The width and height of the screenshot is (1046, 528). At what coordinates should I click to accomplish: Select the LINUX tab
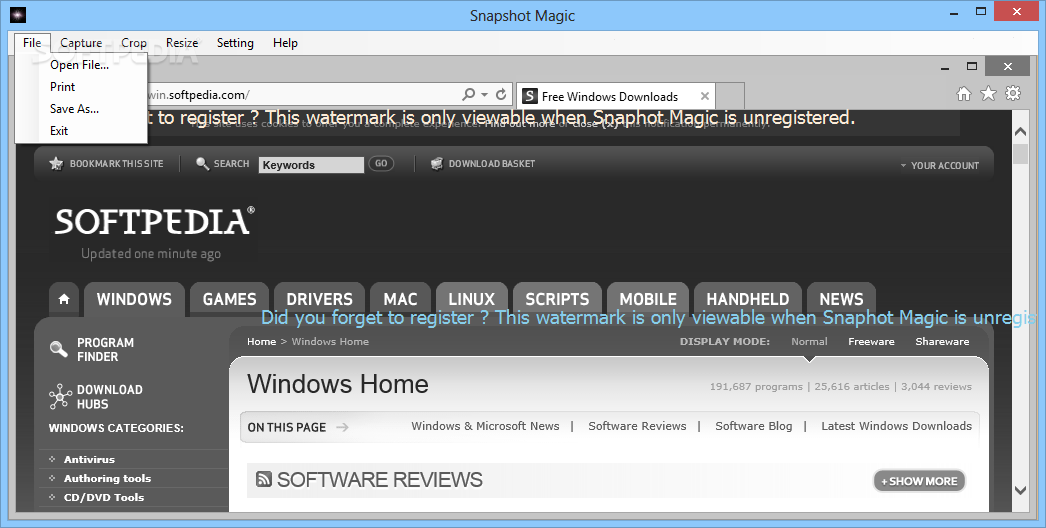472,299
